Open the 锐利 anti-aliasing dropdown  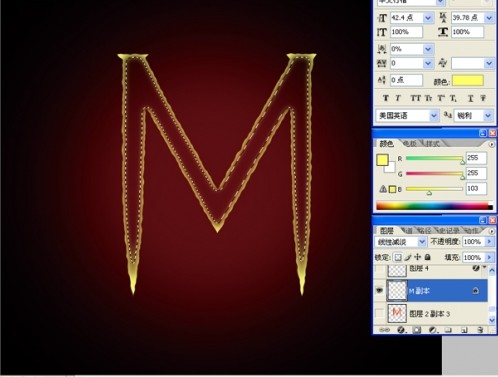pos(488,116)
